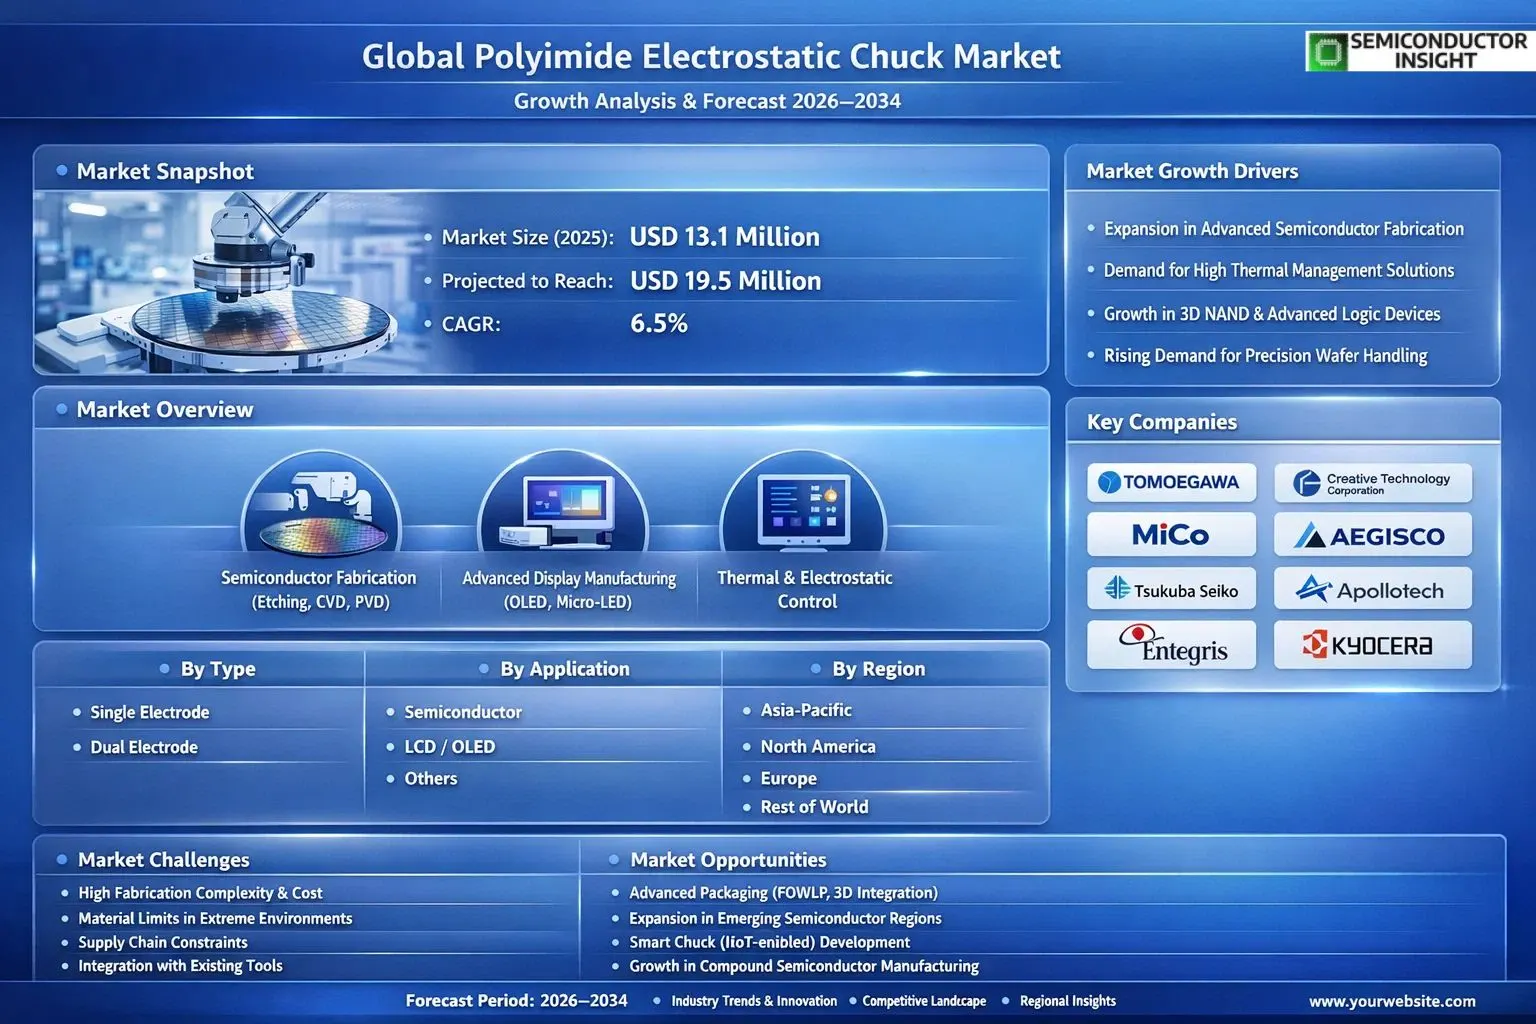Click the Semiconductor Insight logo
The width and height of the screenshot is (1536, 1024).
1420,51
